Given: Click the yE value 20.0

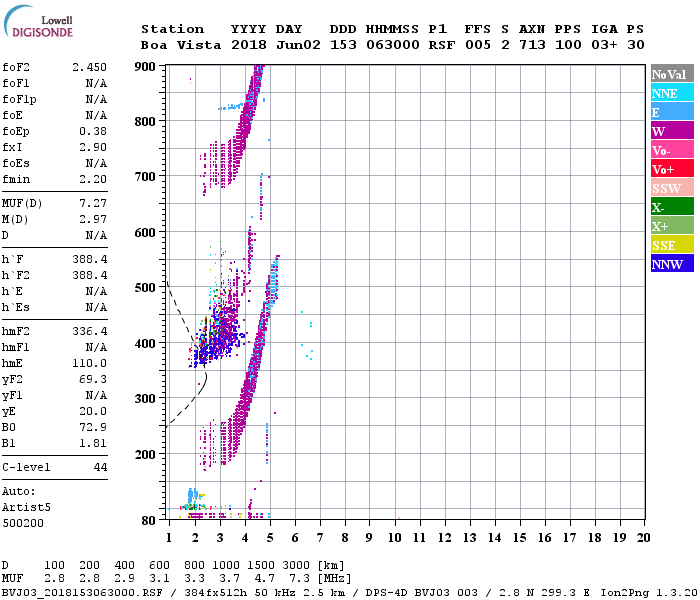Looking at the screenshot, I should [93, 411].
